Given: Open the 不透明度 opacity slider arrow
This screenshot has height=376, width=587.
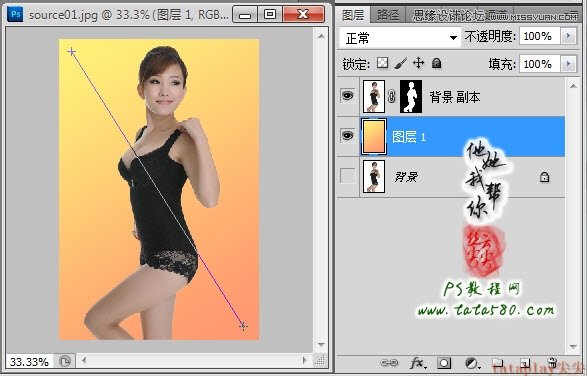Looking at the screenshot, I should tap(569, 36).
